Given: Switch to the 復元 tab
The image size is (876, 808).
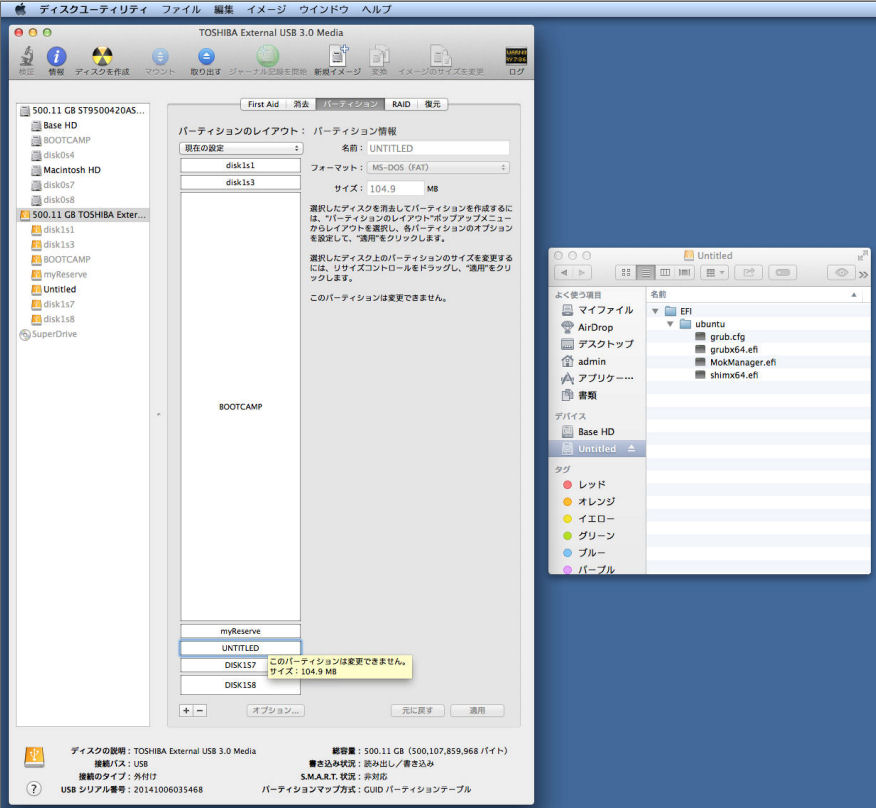Looking at the screenshot, I should coord(432,104).
